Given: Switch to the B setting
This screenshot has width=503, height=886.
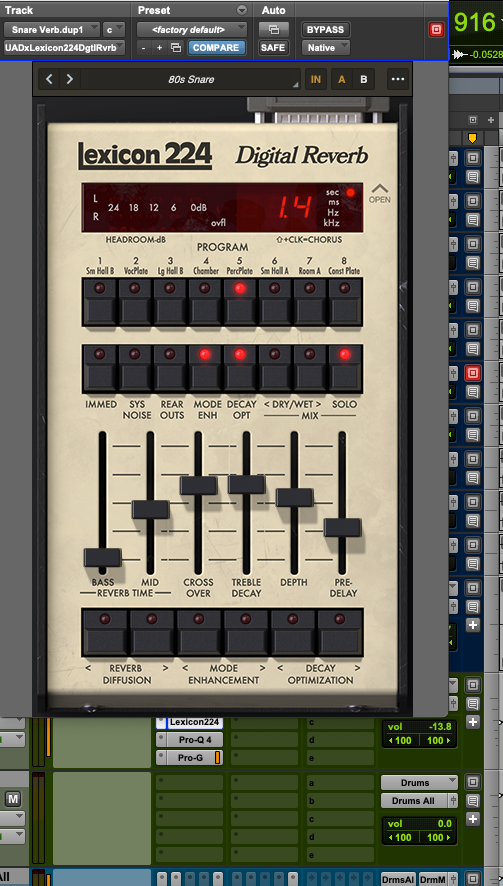Looking at the screenshot, I should 363,79.
